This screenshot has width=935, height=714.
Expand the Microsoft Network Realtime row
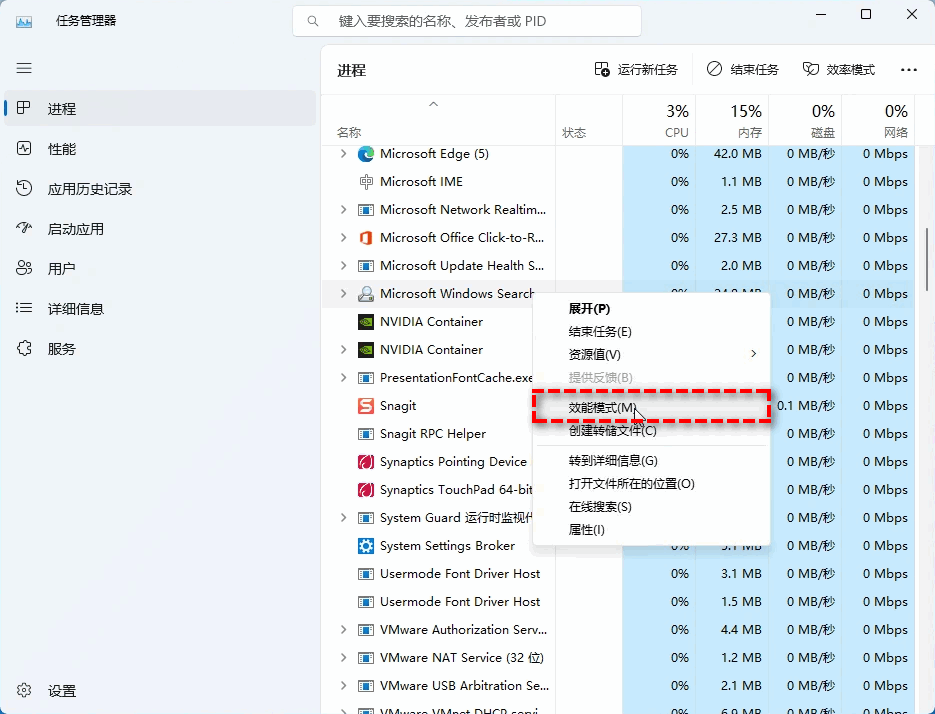point(343,209)
